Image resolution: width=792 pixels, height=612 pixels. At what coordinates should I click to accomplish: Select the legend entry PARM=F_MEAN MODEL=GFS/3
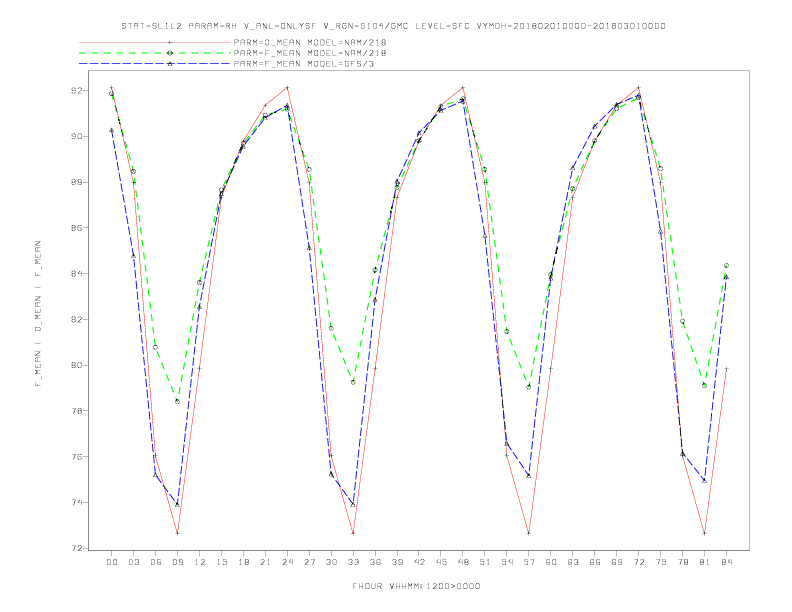point(304,64)
